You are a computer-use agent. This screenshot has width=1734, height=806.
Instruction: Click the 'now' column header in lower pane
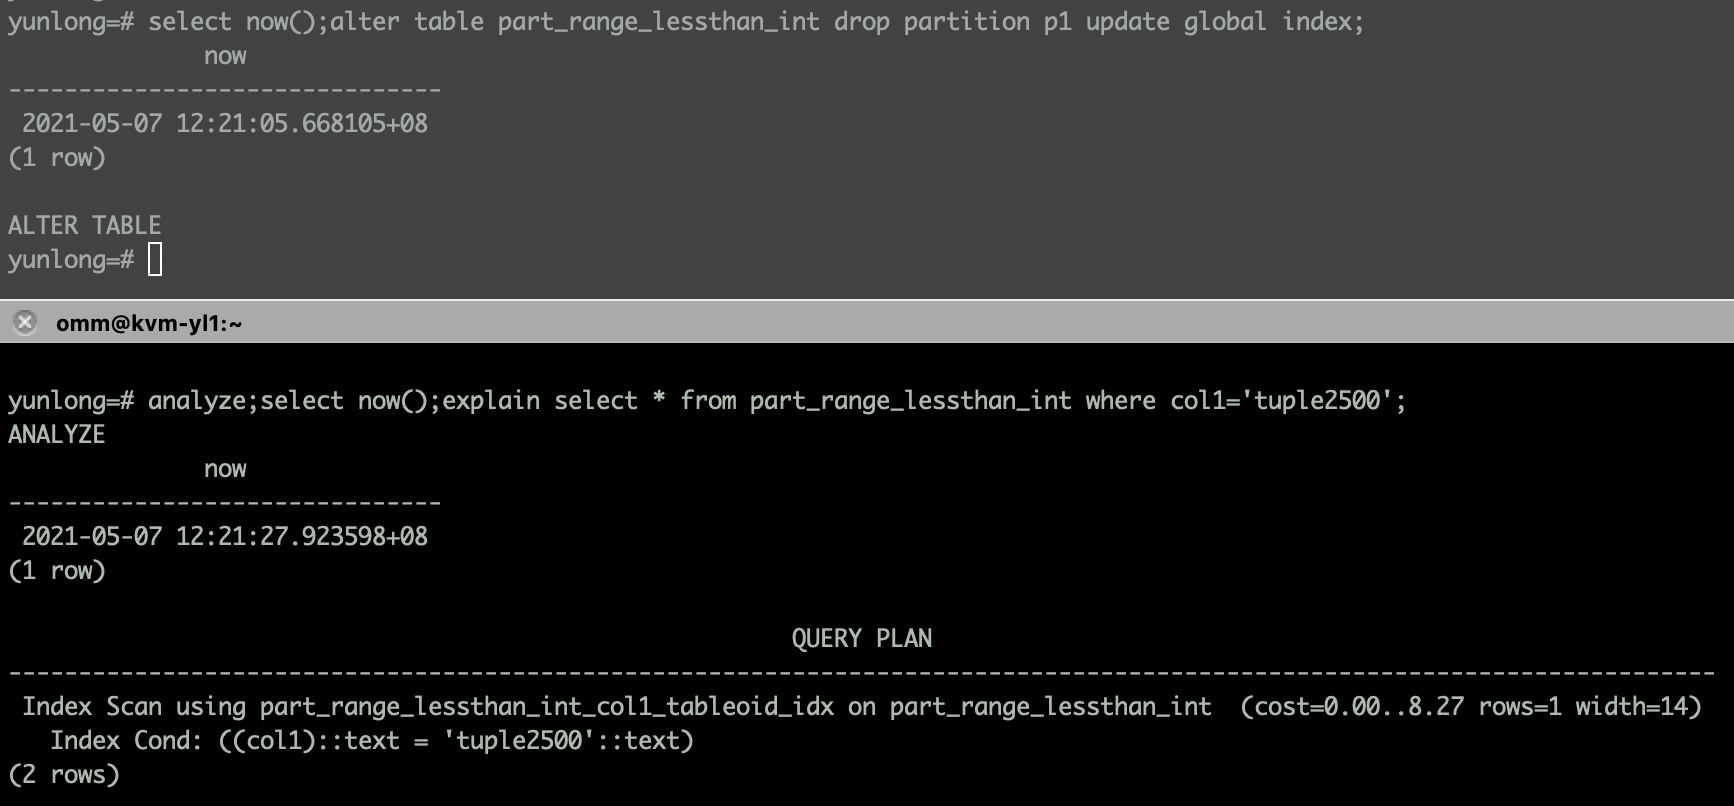click(x=225, y=469)
